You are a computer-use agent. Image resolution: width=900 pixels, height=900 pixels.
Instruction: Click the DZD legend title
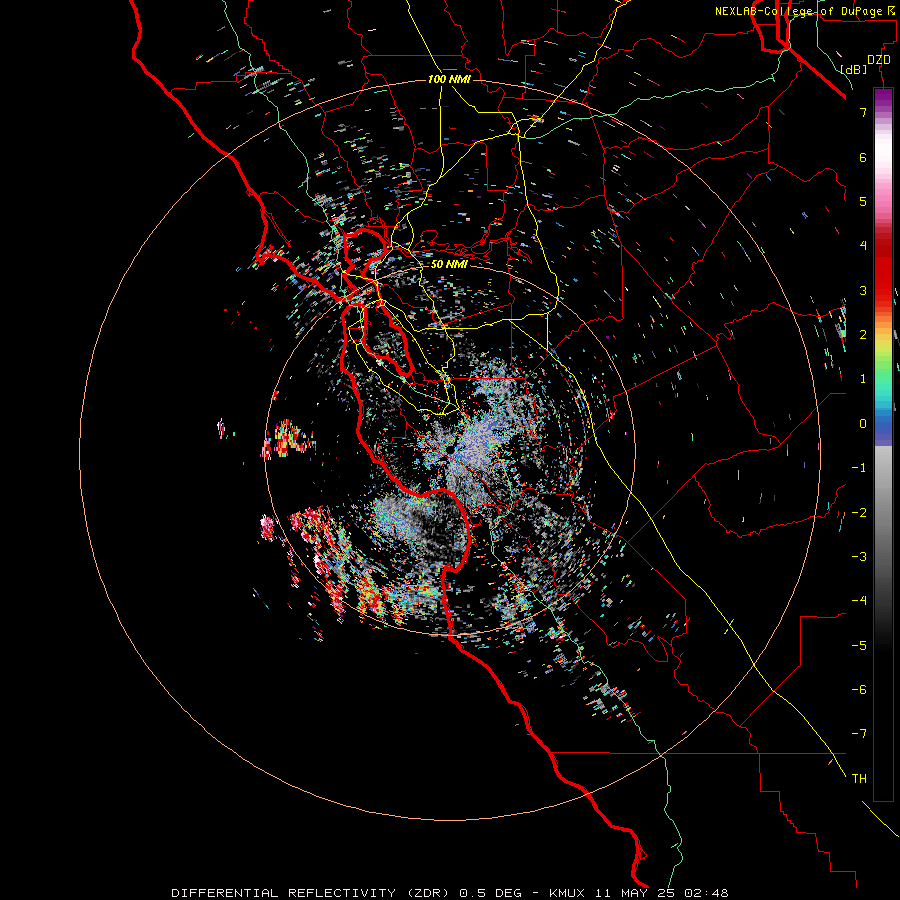[879, 60]
